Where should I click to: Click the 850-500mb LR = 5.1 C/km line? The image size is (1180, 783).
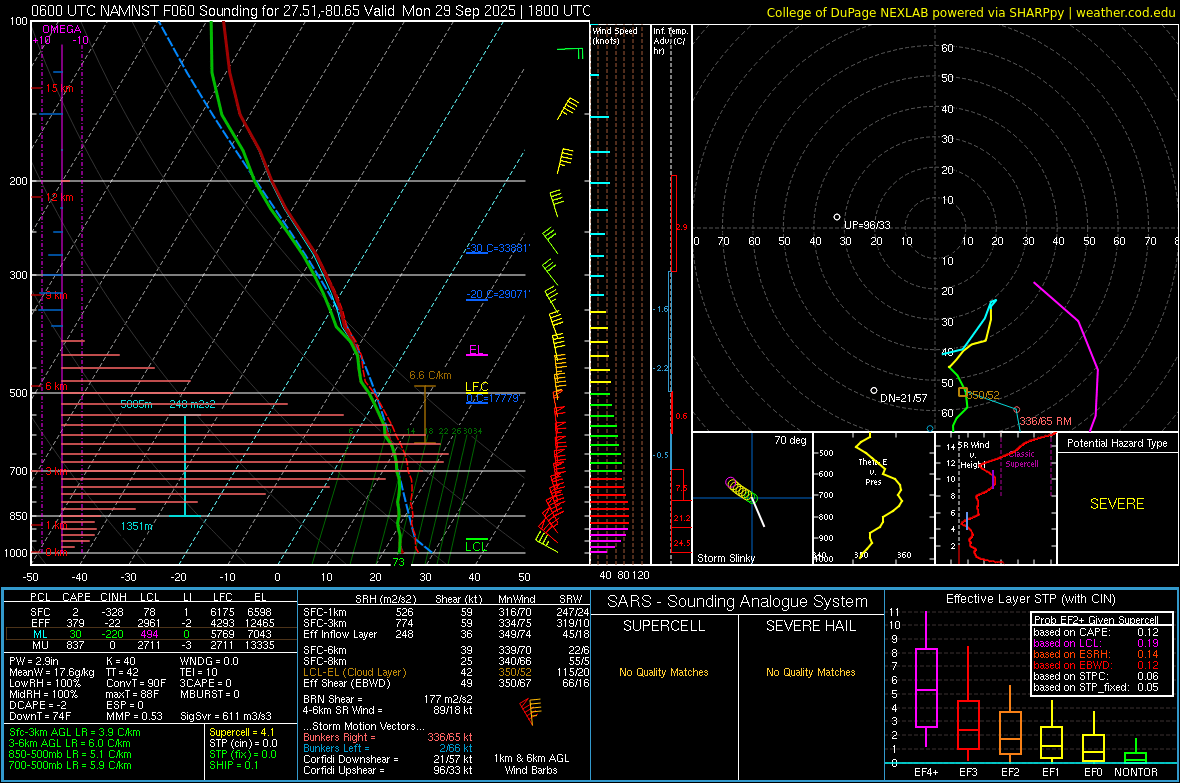(x=70, y=754)
